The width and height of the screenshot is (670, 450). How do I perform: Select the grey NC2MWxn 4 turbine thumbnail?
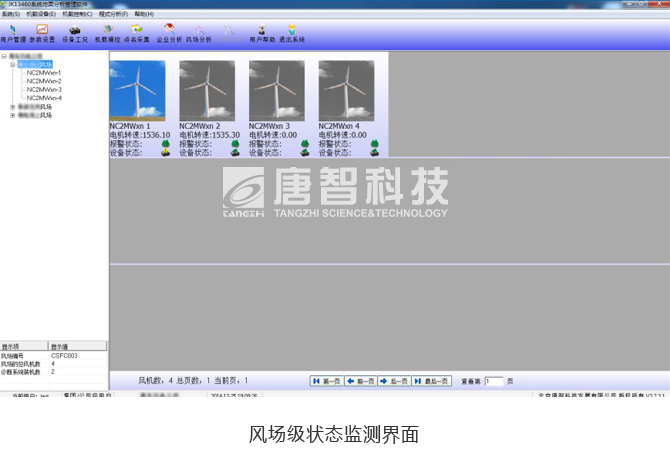(x=347, y=91)
